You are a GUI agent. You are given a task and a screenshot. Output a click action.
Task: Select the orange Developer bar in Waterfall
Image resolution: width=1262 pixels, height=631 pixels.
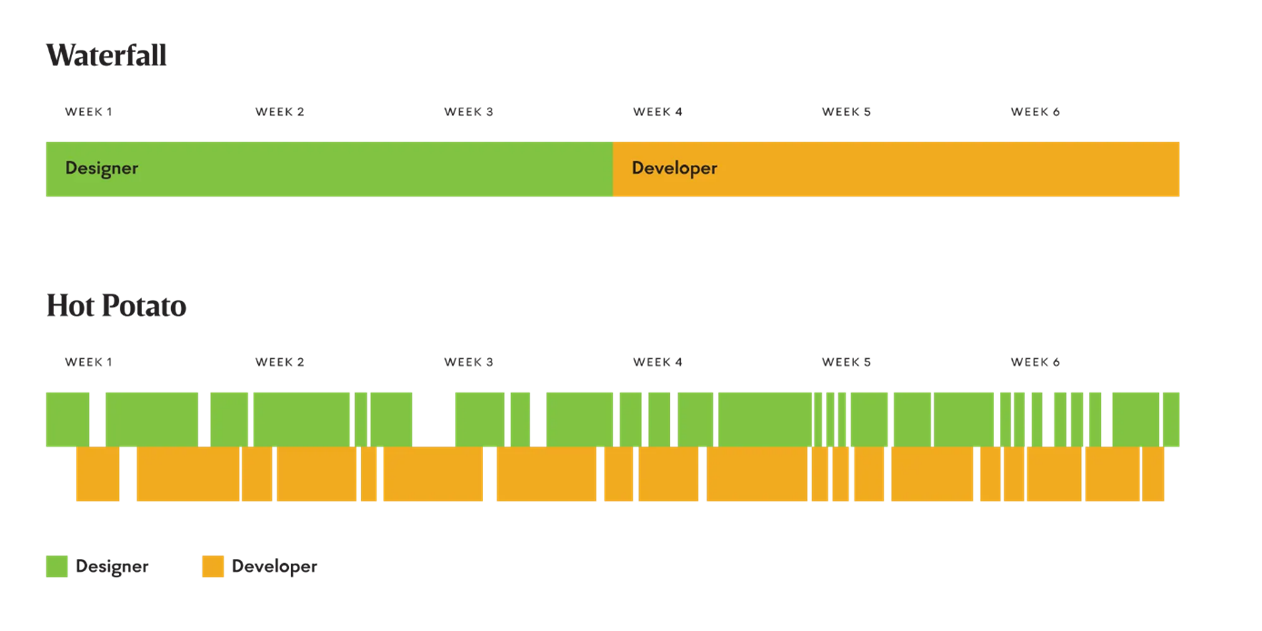click(x=896, y=169)
